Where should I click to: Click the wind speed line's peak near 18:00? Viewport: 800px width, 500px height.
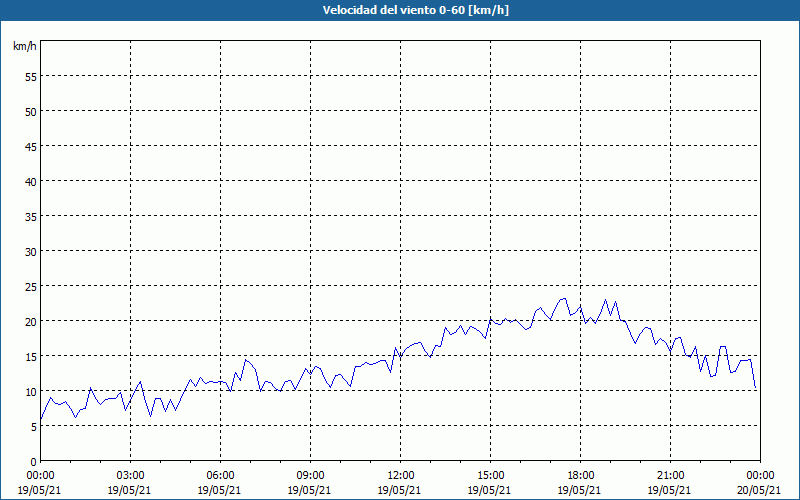pyautogui.click(x=564, y=298)
